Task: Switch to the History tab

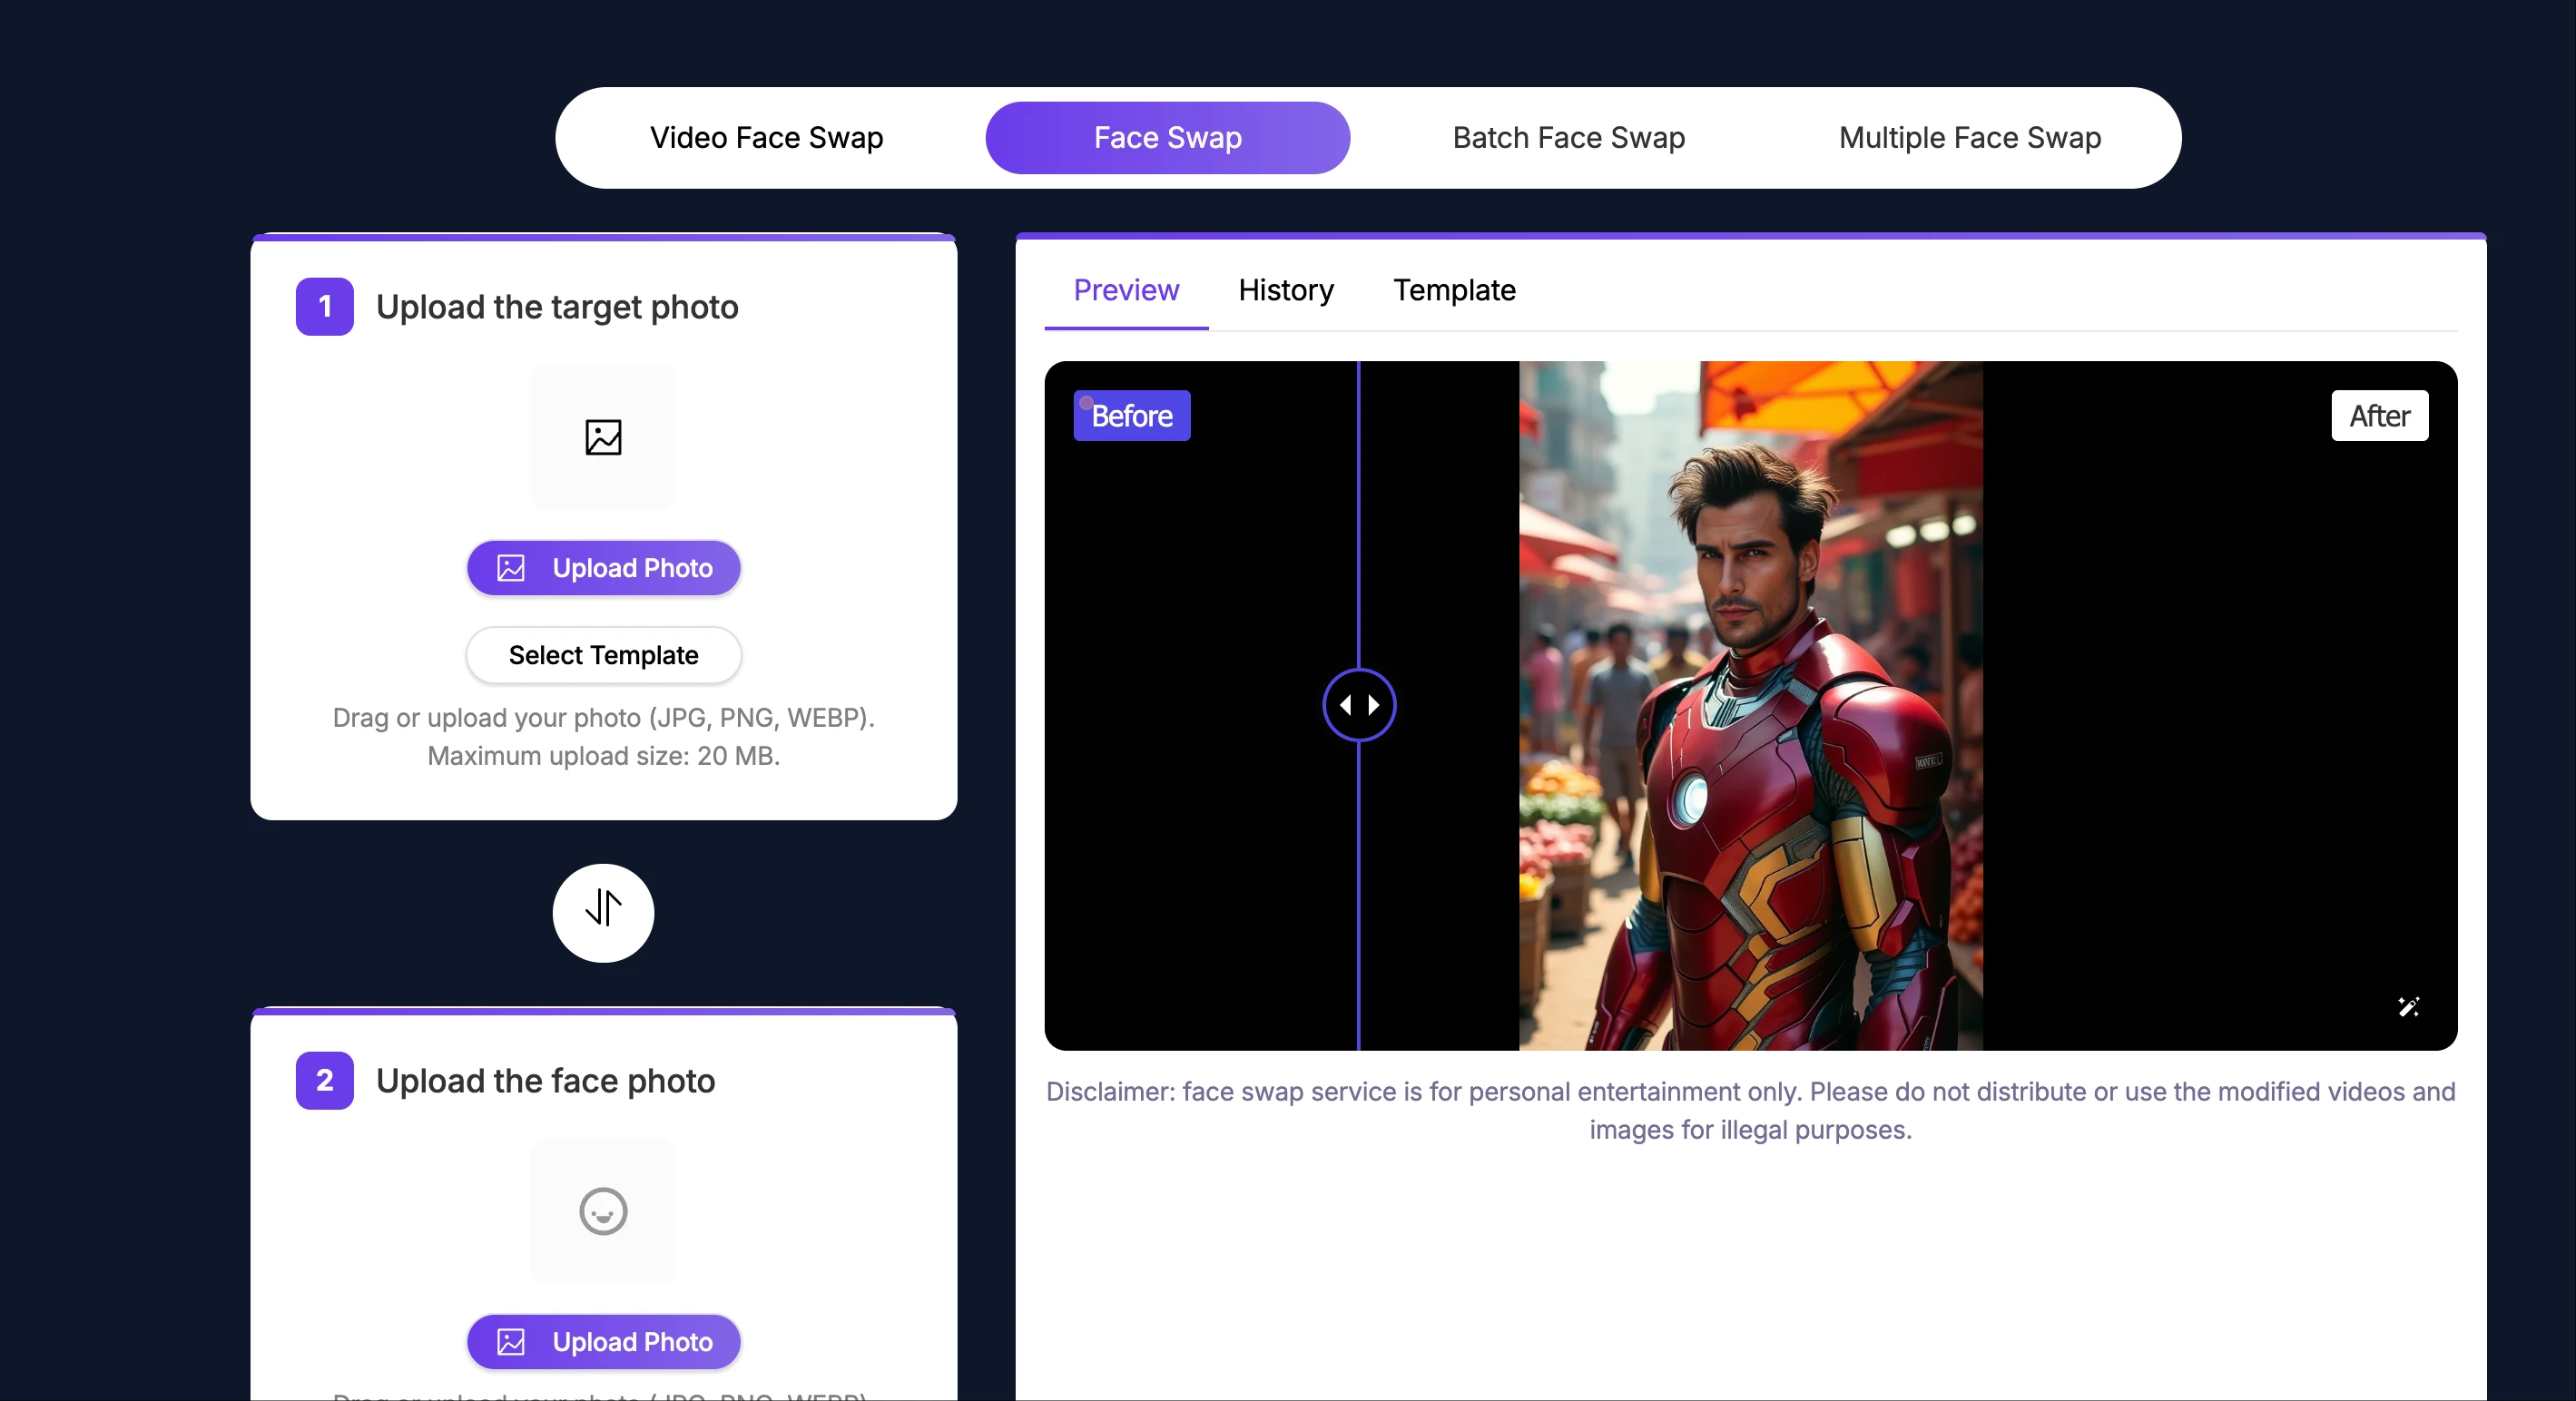Action: (x=1285, y=290)
